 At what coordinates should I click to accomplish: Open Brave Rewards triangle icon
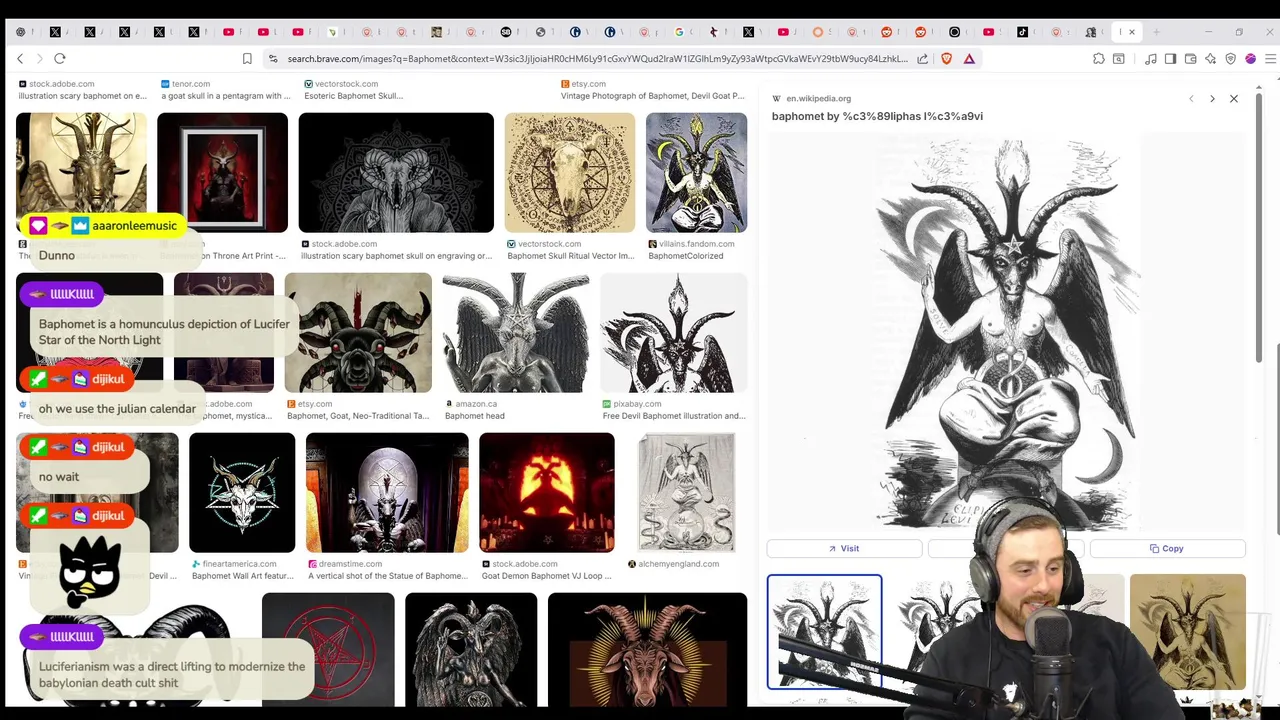point(969,59)
